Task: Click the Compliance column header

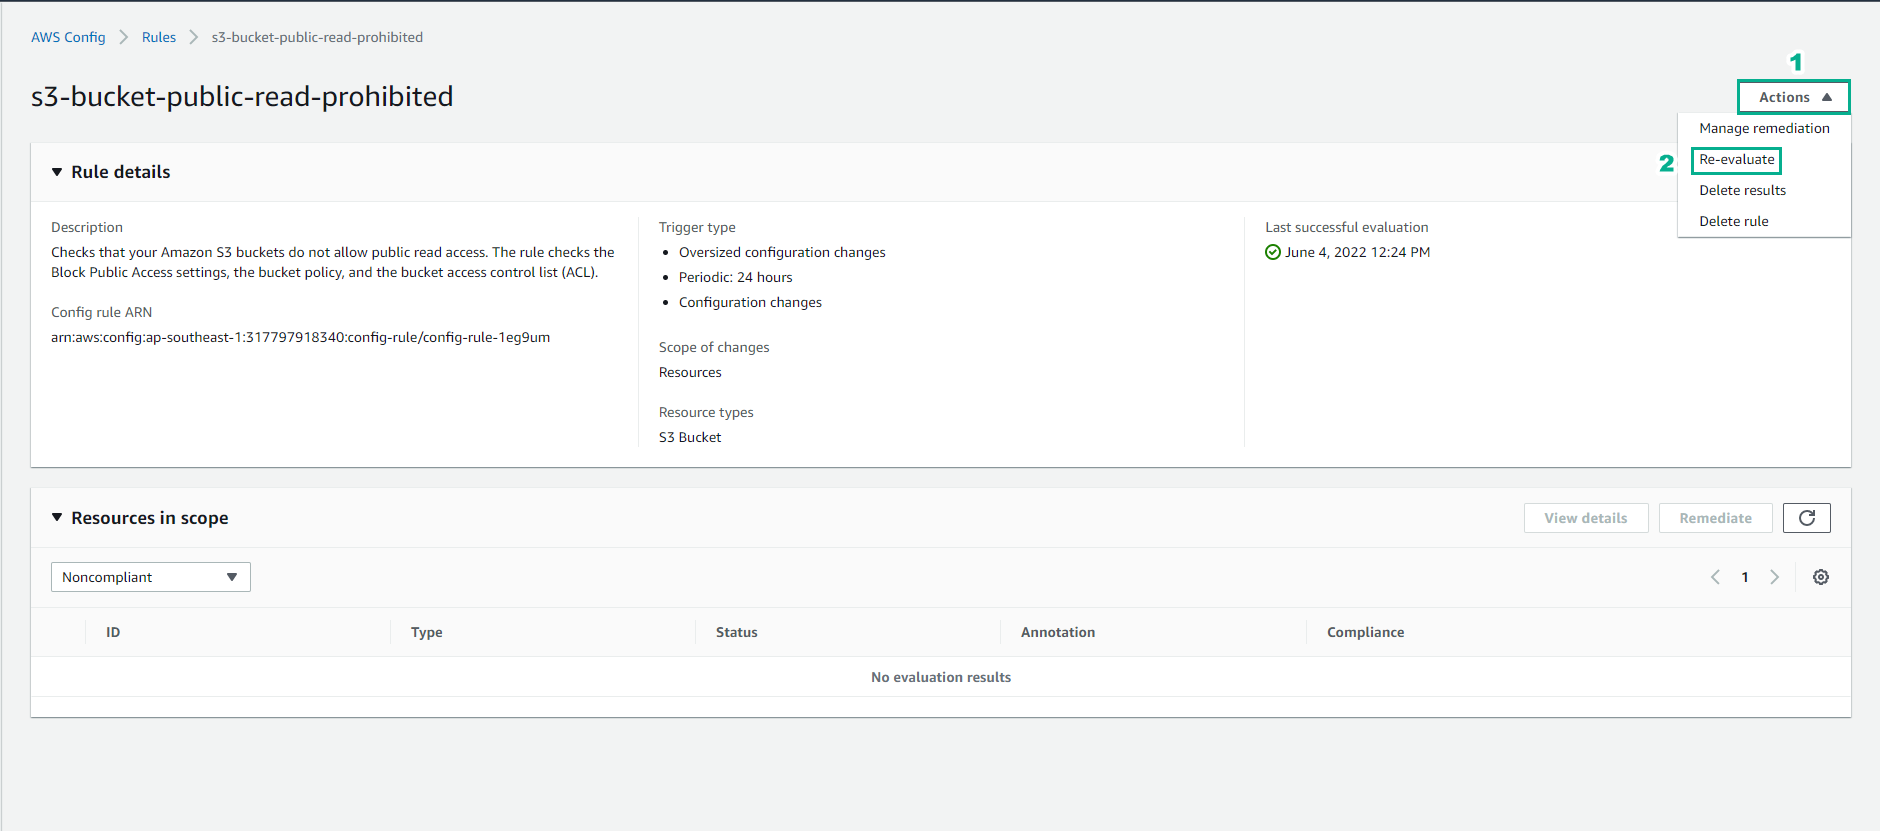Action: pyautogui.click(x=1365, y=632)
